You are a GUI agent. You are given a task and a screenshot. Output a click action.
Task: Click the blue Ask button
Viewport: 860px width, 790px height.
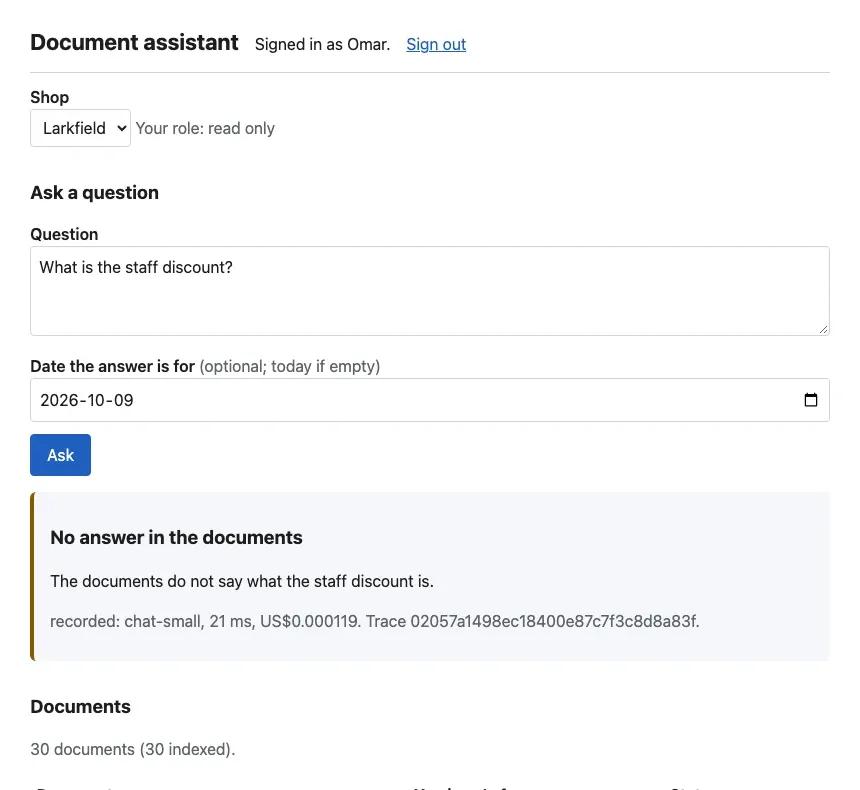(x=60, y=455)
